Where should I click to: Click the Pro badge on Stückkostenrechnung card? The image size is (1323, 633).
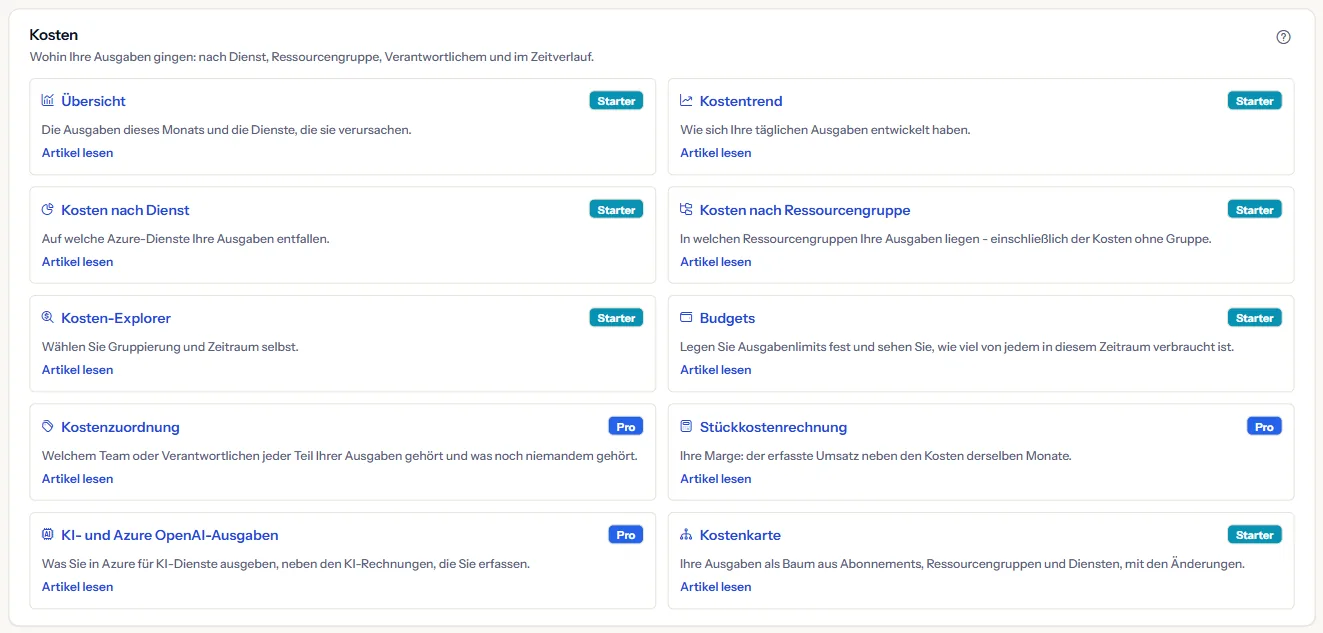pos(1264,426)
